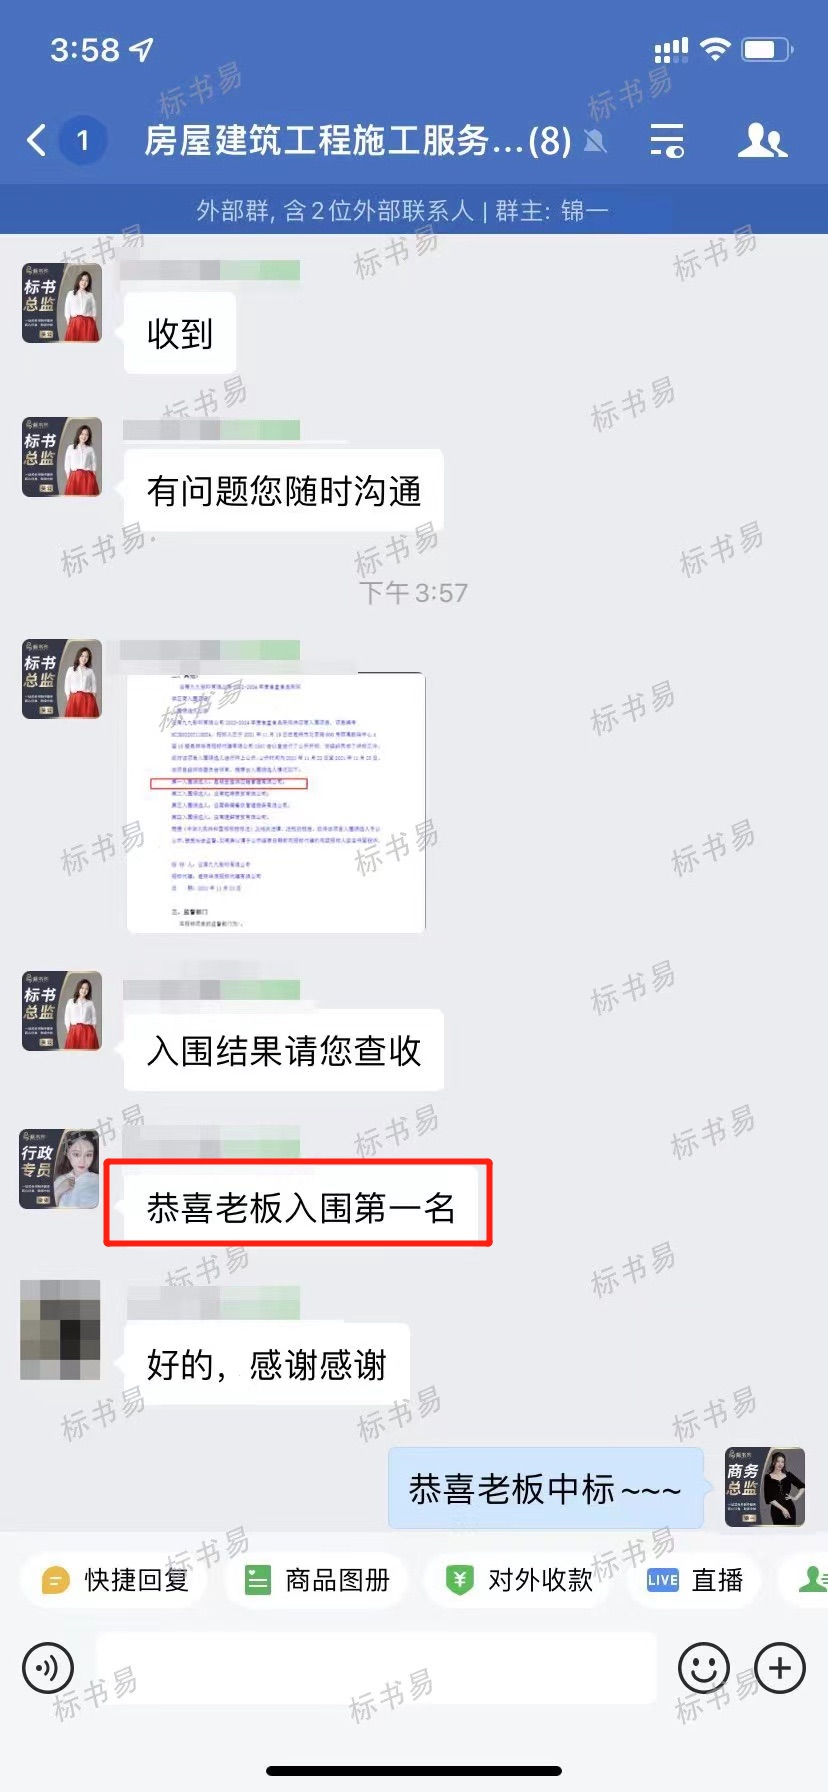Tap message 恭喜老板入围第一名
Screen dimensions: 828x1792
pos(300,1208)
